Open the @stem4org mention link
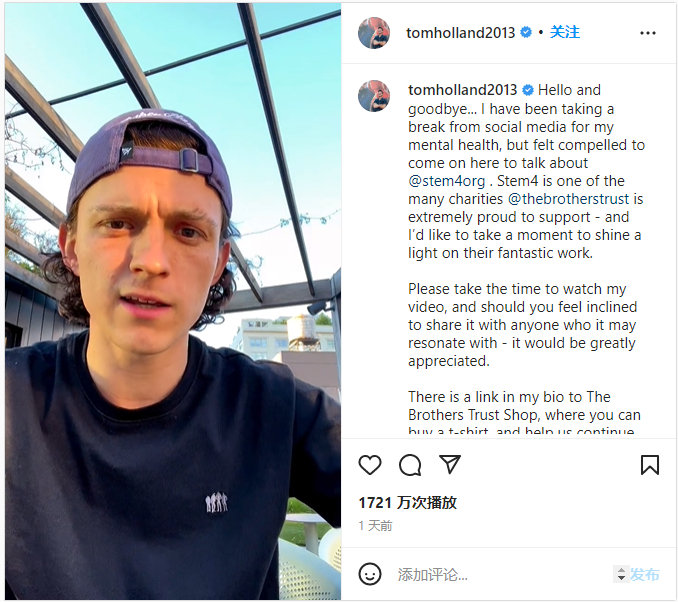Screen dimensions: 678x602 tap(447, 181)
